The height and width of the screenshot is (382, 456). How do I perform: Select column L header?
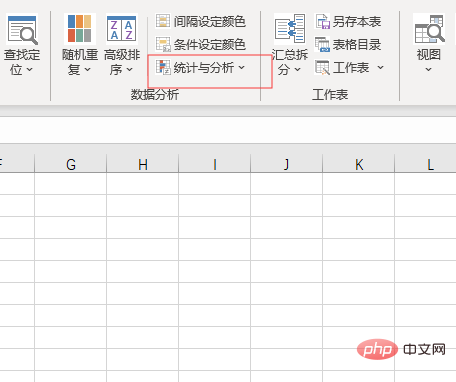[425, 164]
